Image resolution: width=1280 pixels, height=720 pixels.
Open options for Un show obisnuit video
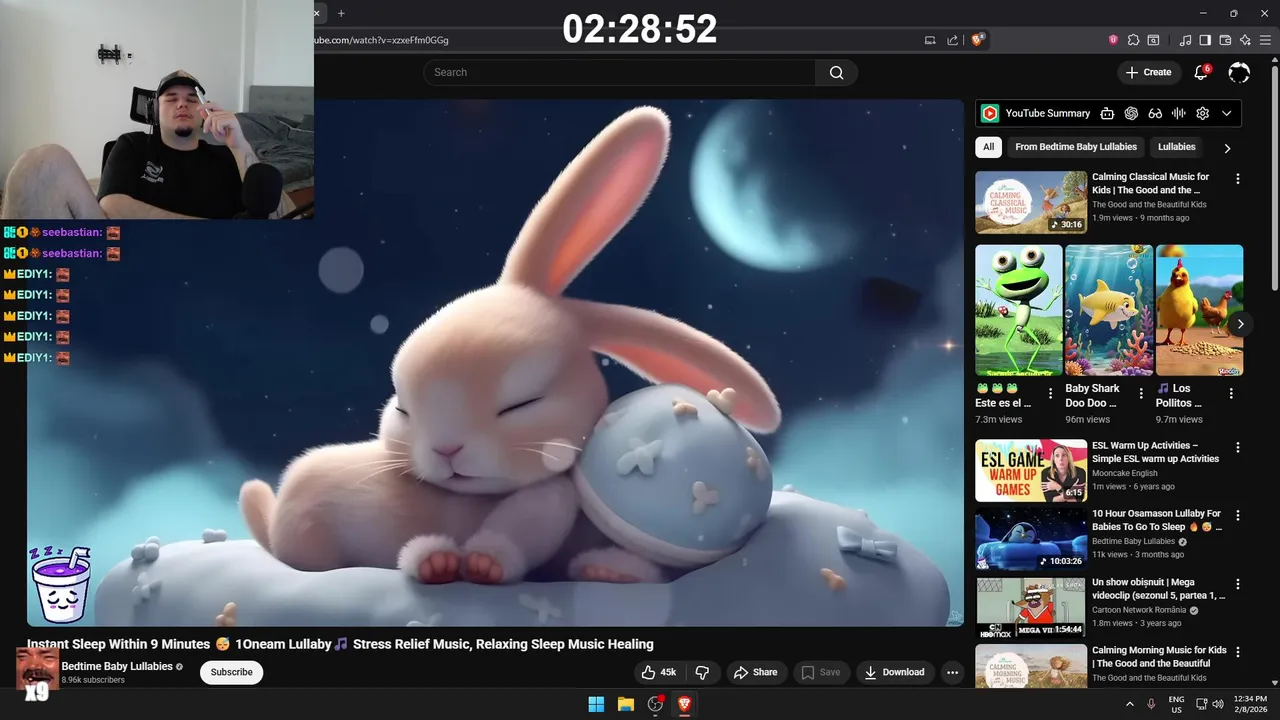pyautogui.click(x=1238, y=584)
